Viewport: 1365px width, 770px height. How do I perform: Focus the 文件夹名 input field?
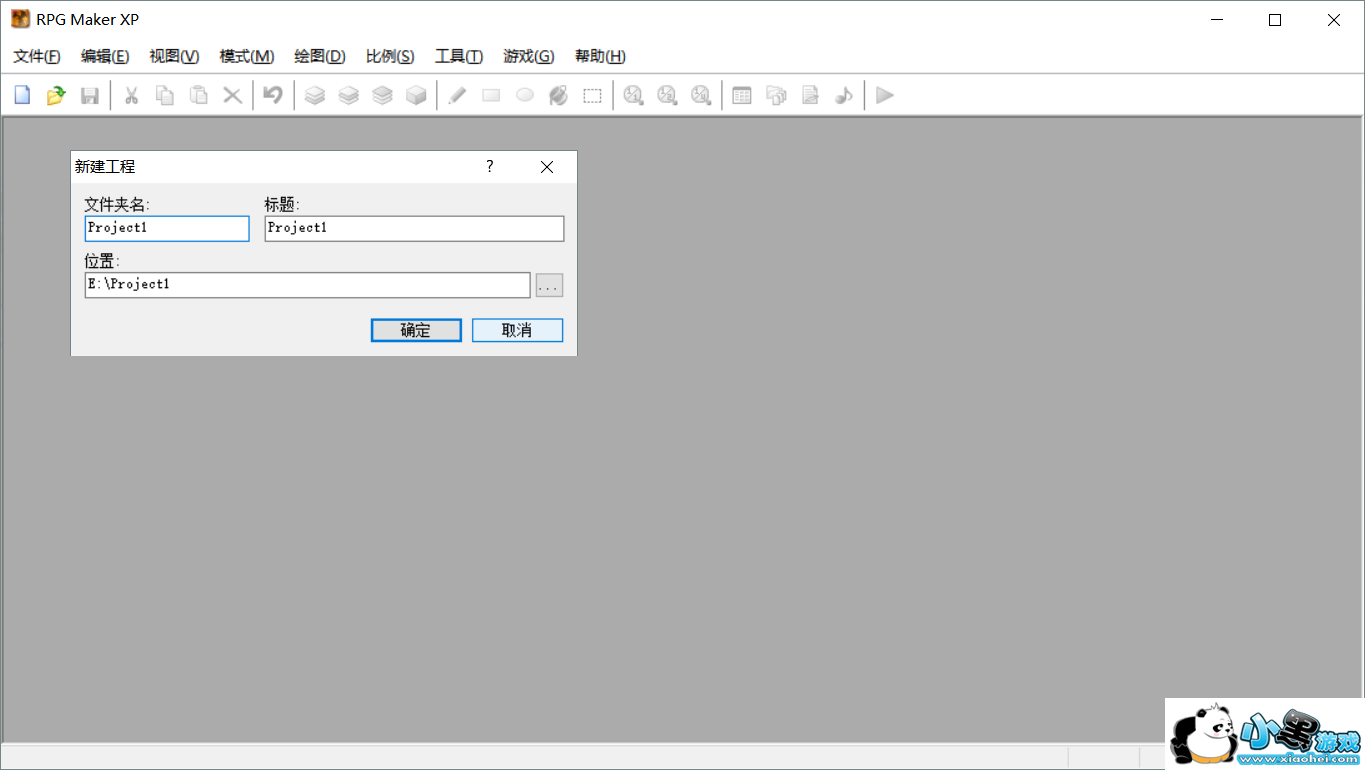pos(167,228)
